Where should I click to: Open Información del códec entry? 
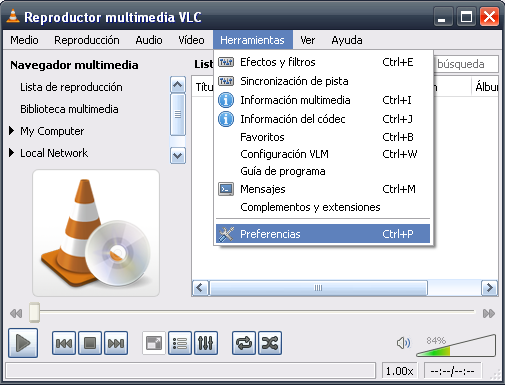pos(323,119)
